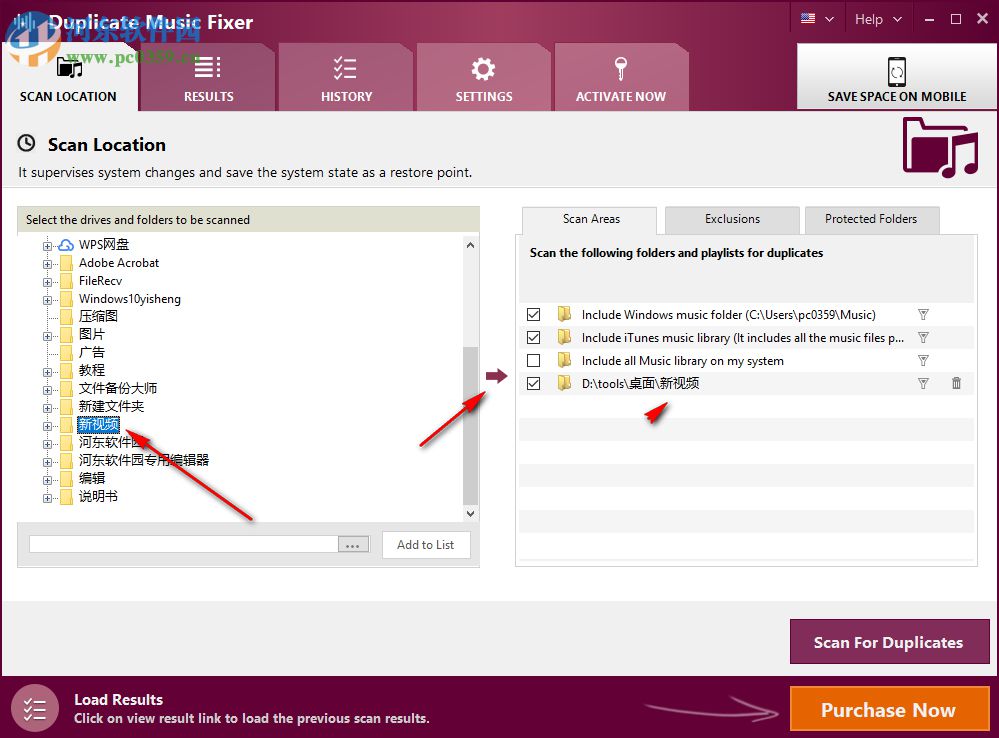Click the Load Results checklist icon
Image resolution: width=999 pixels, height=738 pixels.
(x=35, y=708)
